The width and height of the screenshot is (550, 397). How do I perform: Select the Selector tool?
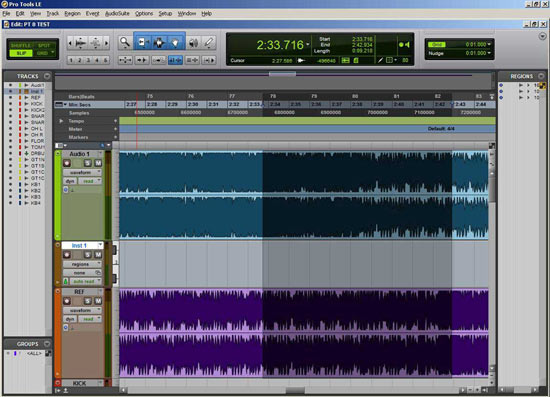click(x=159, y=43)
